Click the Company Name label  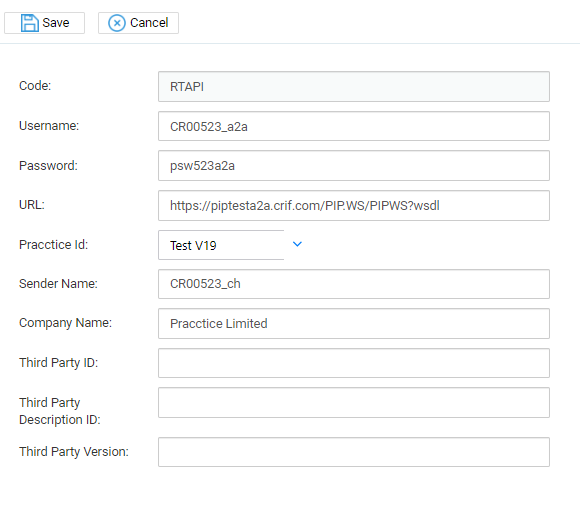65,323
